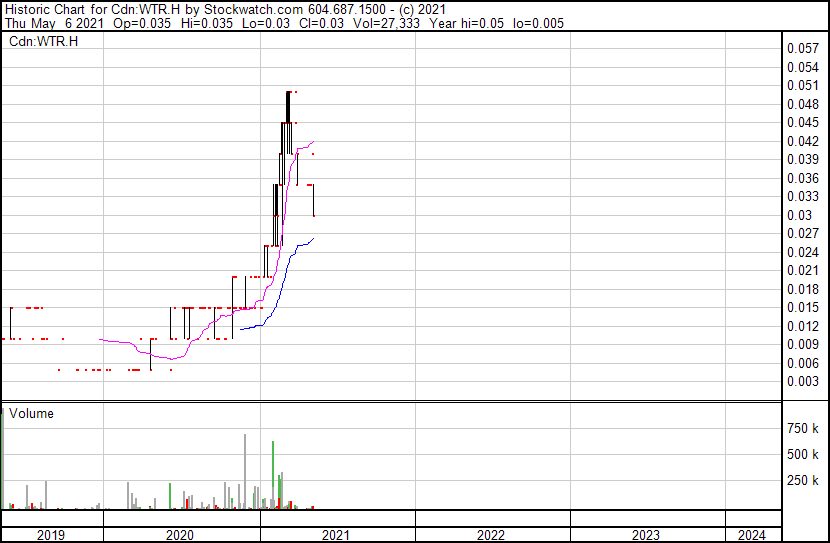Click the 750 k volume axis label
The height and width of the screenshot is (543, 830).
(803, 429)
